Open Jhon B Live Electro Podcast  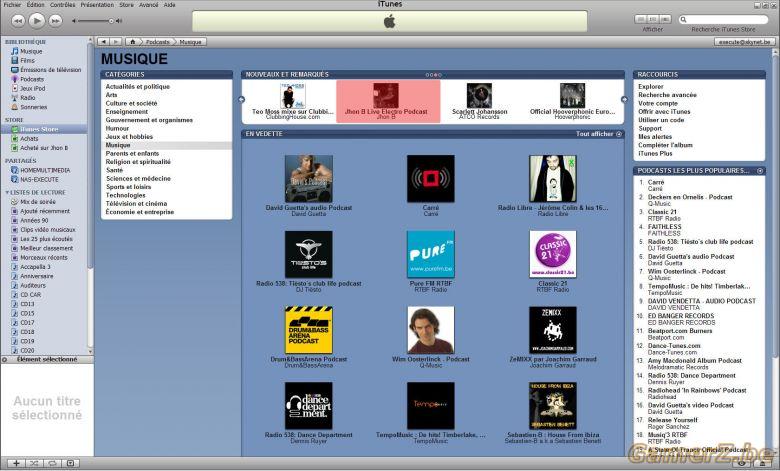click(x=386, y=101)
